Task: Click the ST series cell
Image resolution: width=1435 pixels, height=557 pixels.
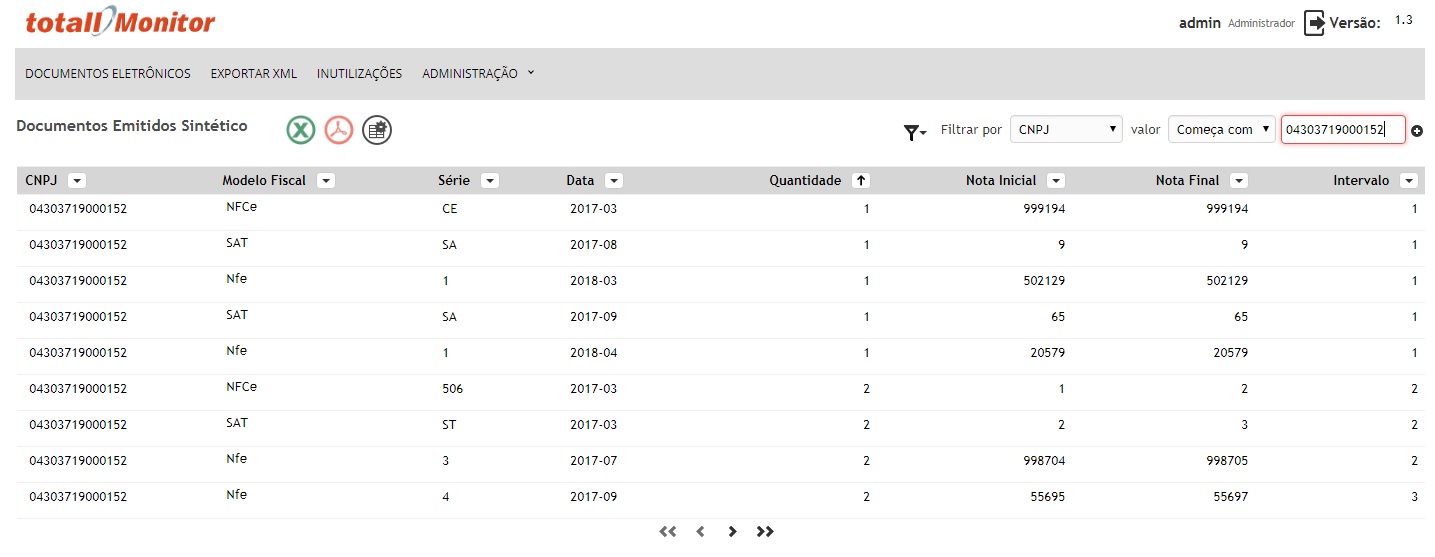Action: [x=449, y=425]
